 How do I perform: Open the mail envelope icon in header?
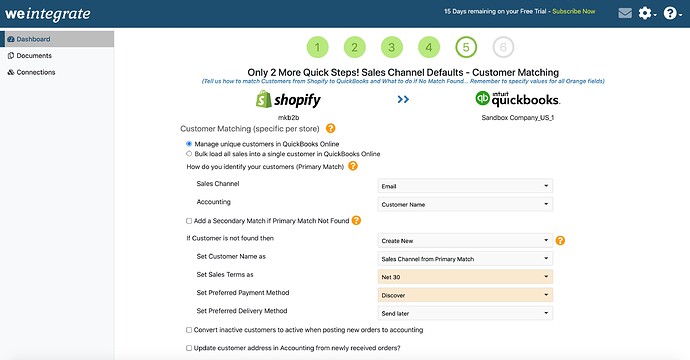tap(625, 13)
